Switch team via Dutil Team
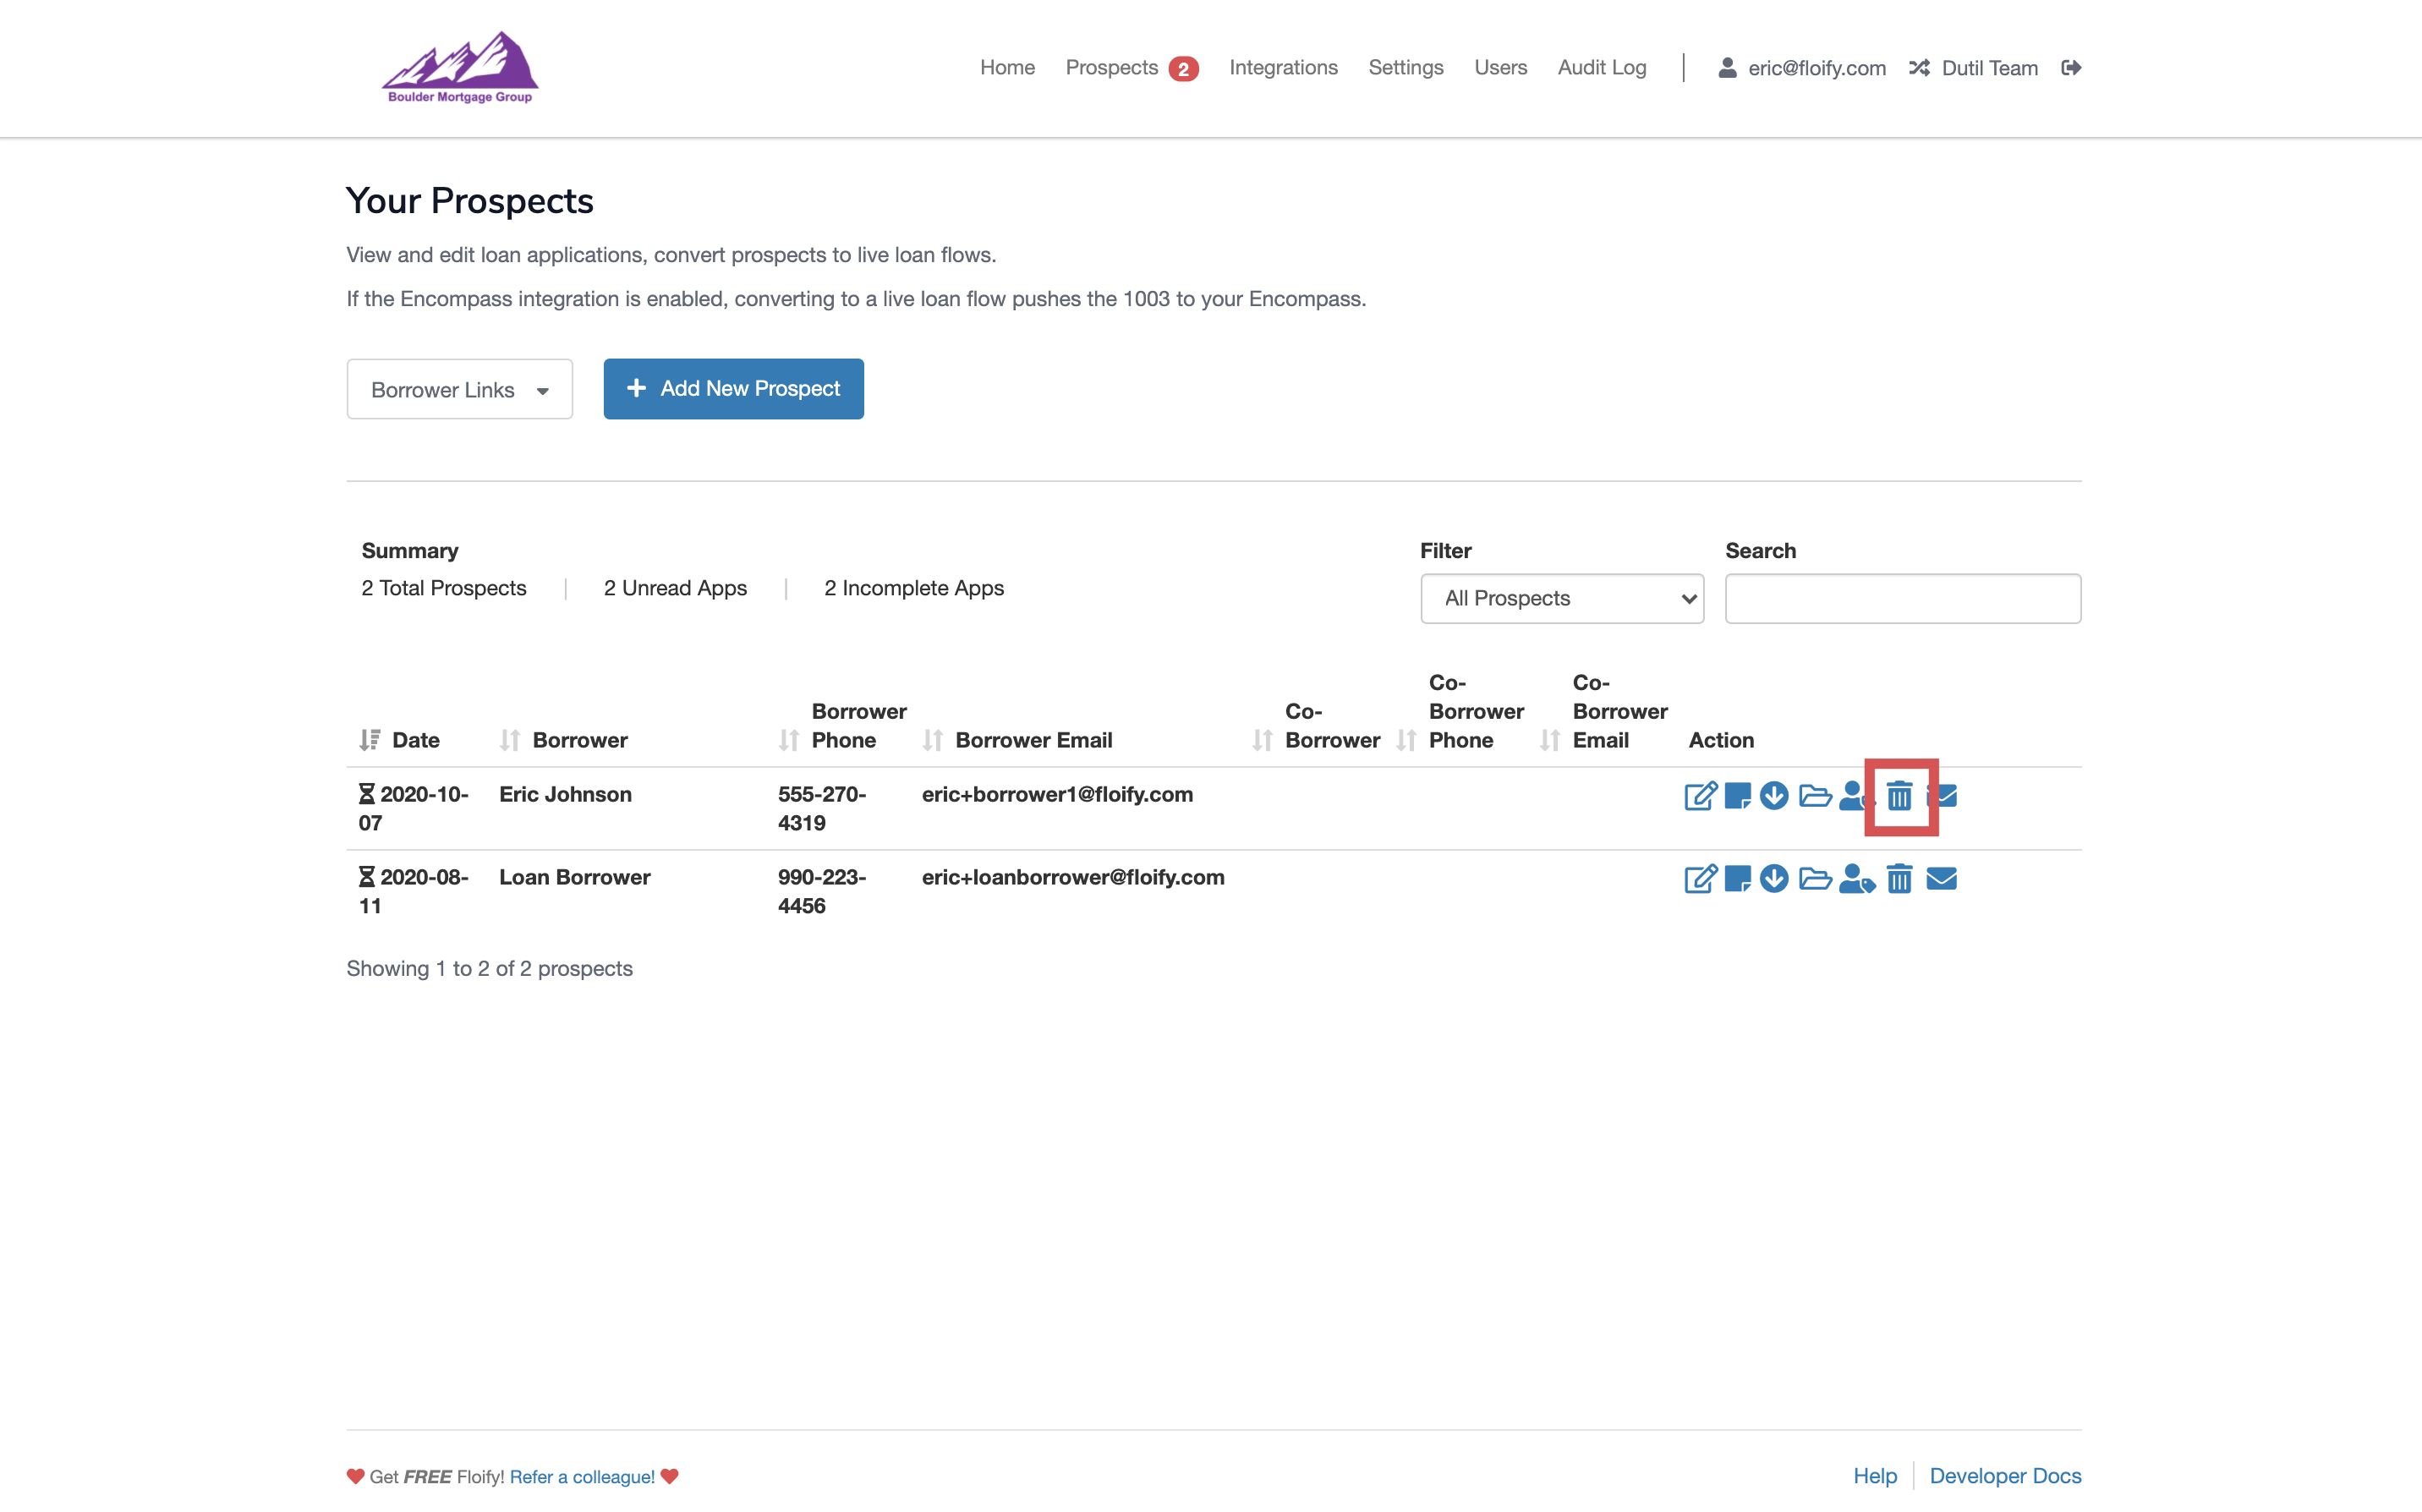This screenshot has width=2422, height=1512. (x=1989, y=68)
